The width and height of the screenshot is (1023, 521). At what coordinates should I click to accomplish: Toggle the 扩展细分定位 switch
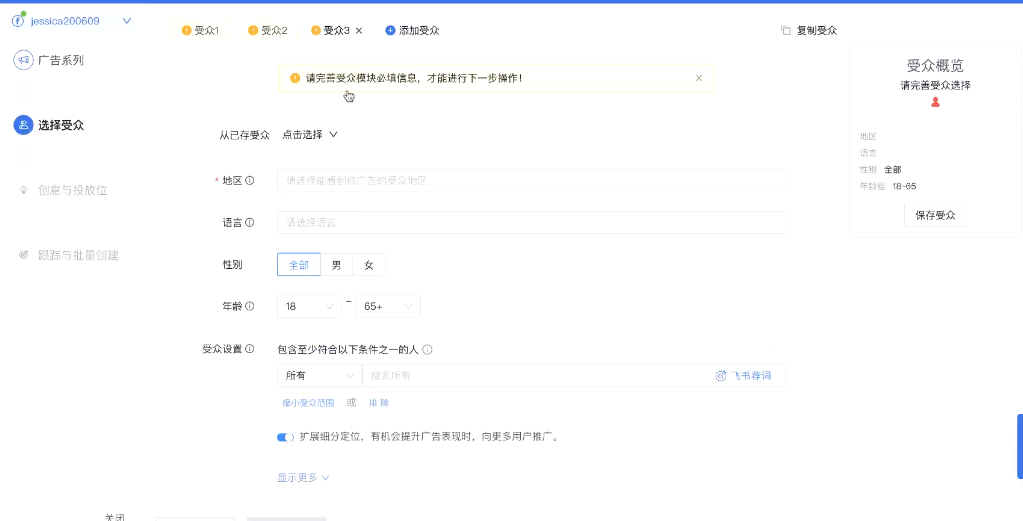point(286,437)
